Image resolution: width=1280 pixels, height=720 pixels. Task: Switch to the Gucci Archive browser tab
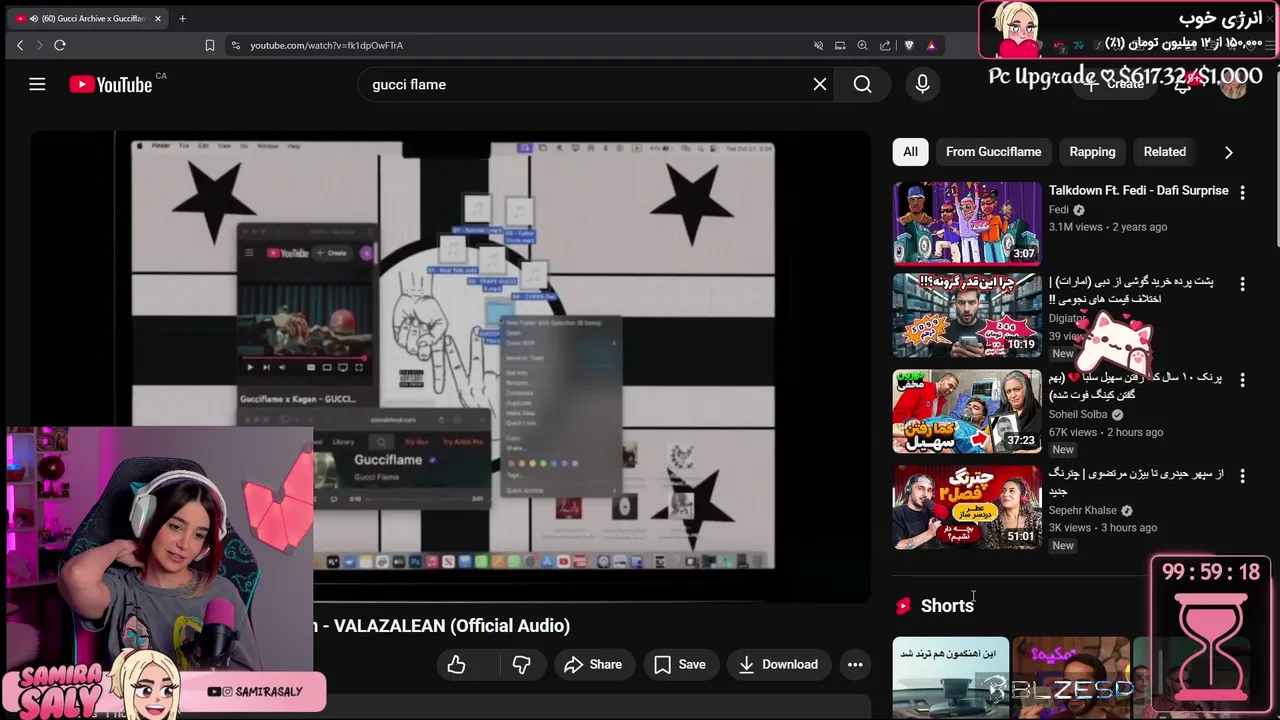point(90,18)
